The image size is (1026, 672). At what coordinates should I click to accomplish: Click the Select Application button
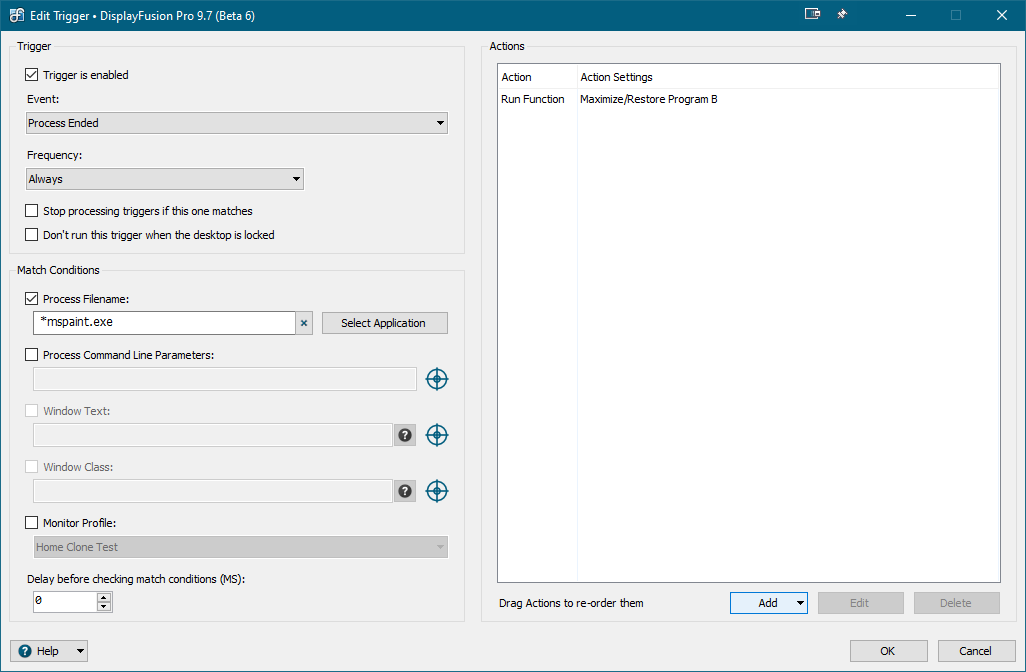tap(384, 323)
